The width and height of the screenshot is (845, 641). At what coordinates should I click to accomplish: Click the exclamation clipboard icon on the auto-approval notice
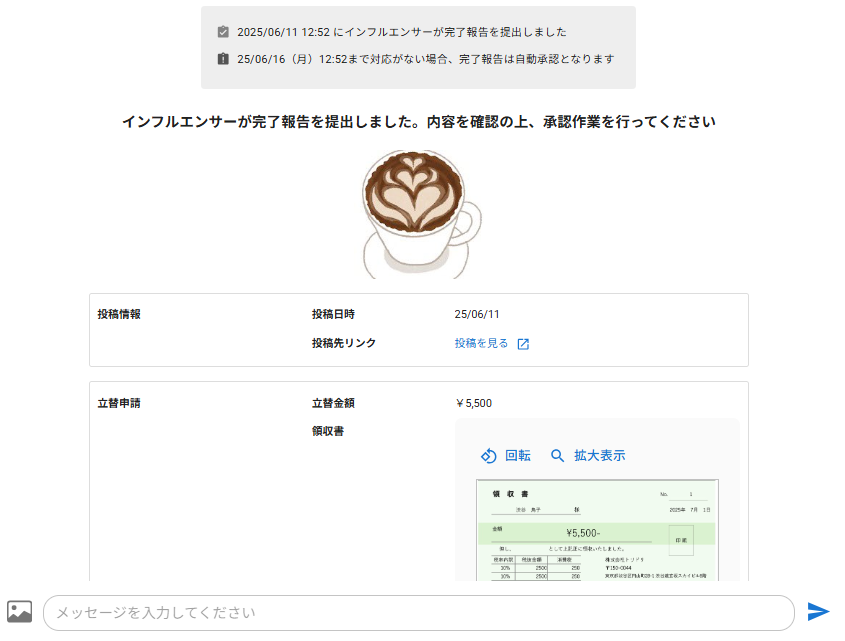pos(222,59)
